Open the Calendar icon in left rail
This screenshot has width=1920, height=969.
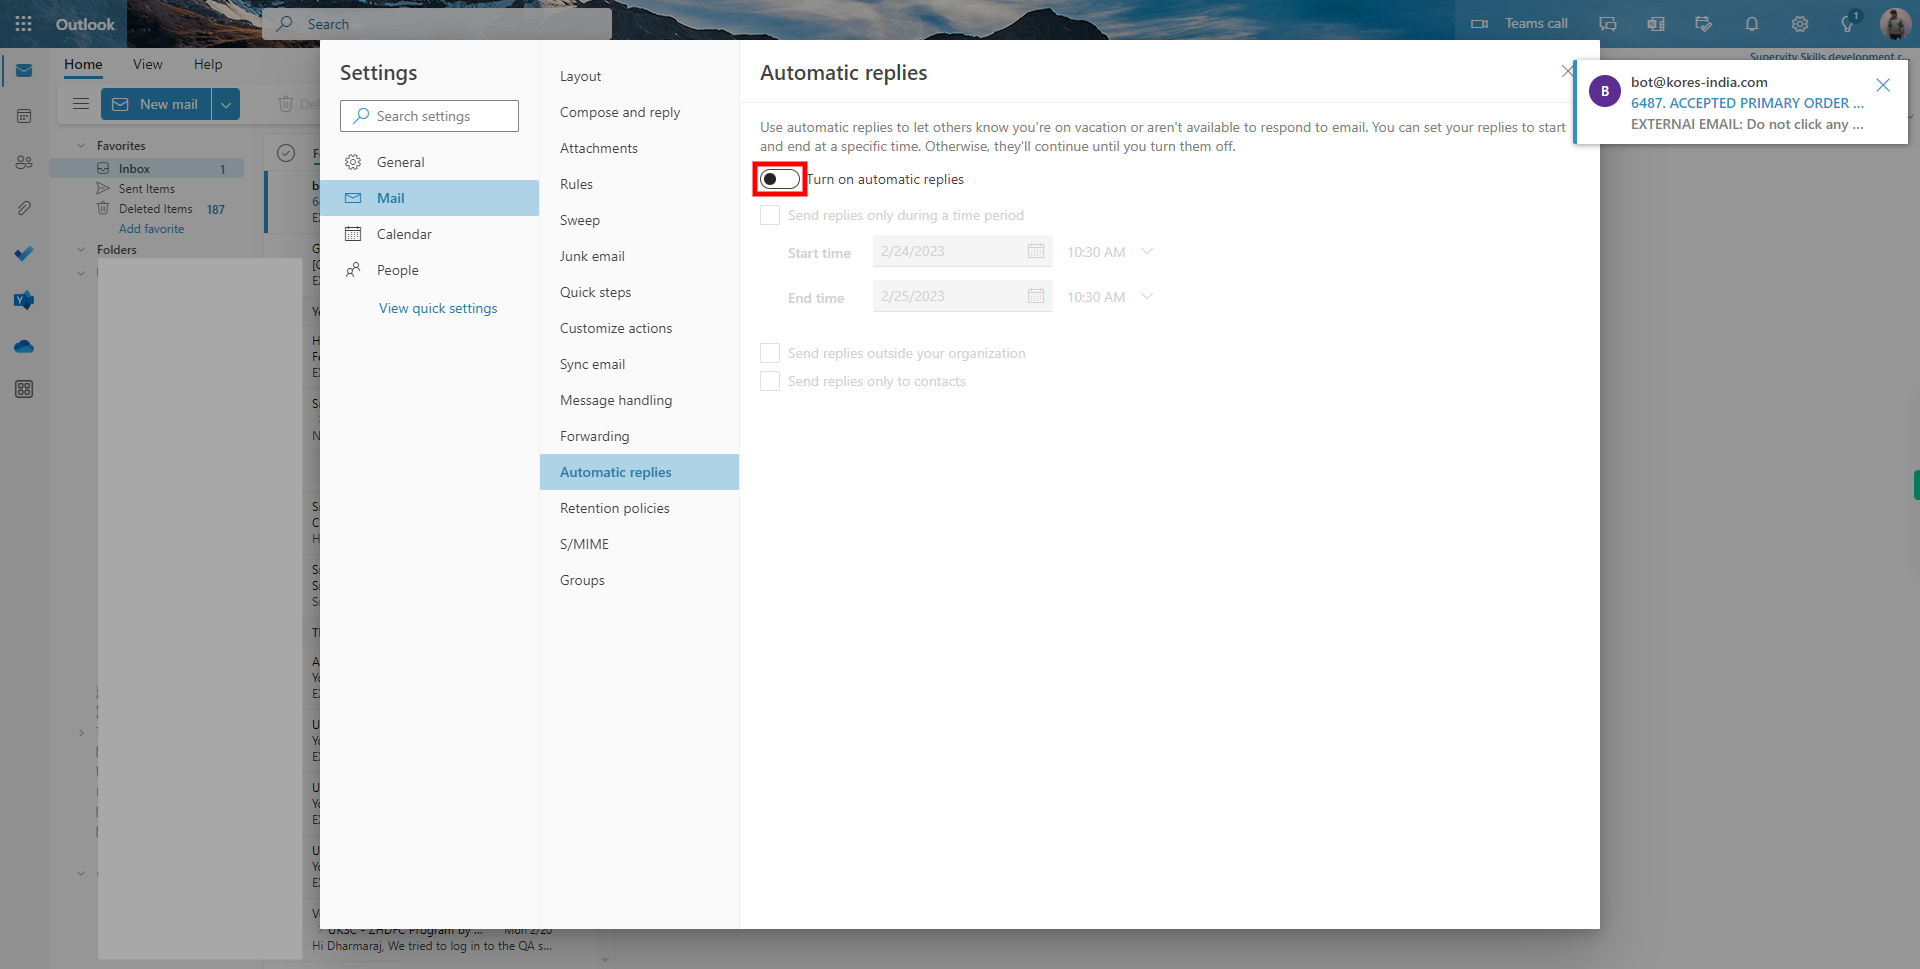tap(24, 117)
